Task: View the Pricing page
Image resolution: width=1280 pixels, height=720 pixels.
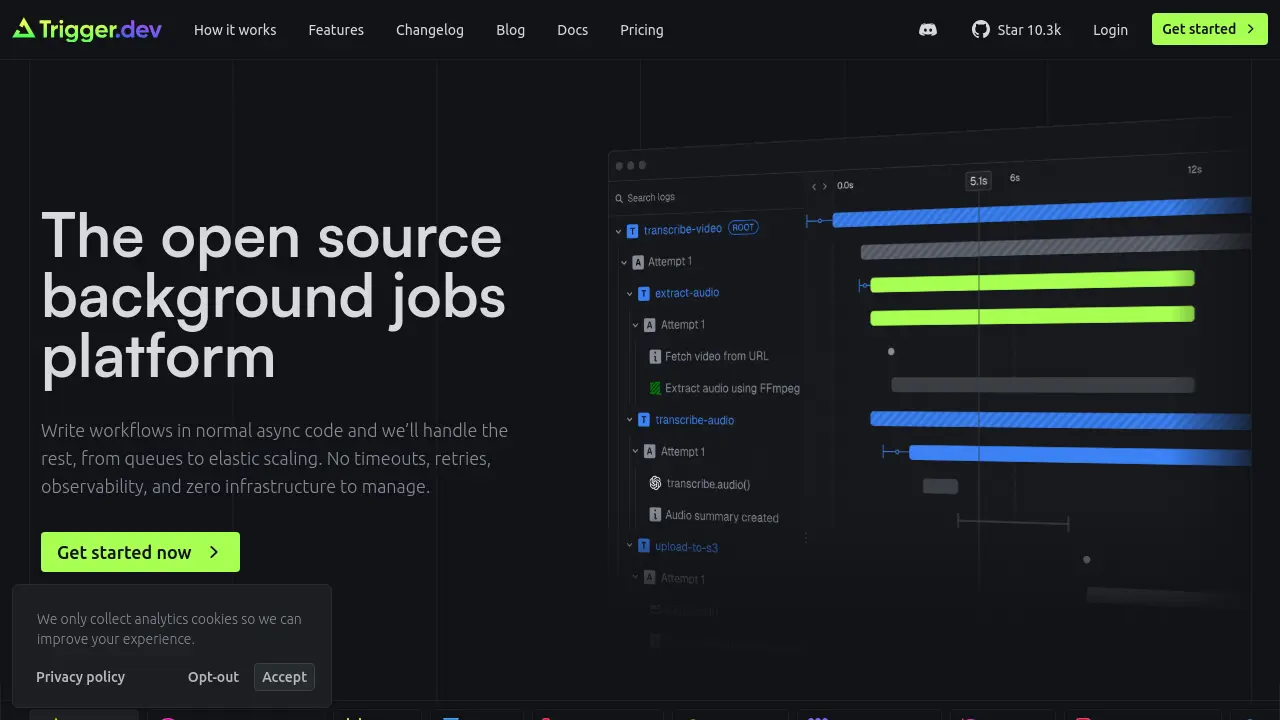Action: click(642, 30)
